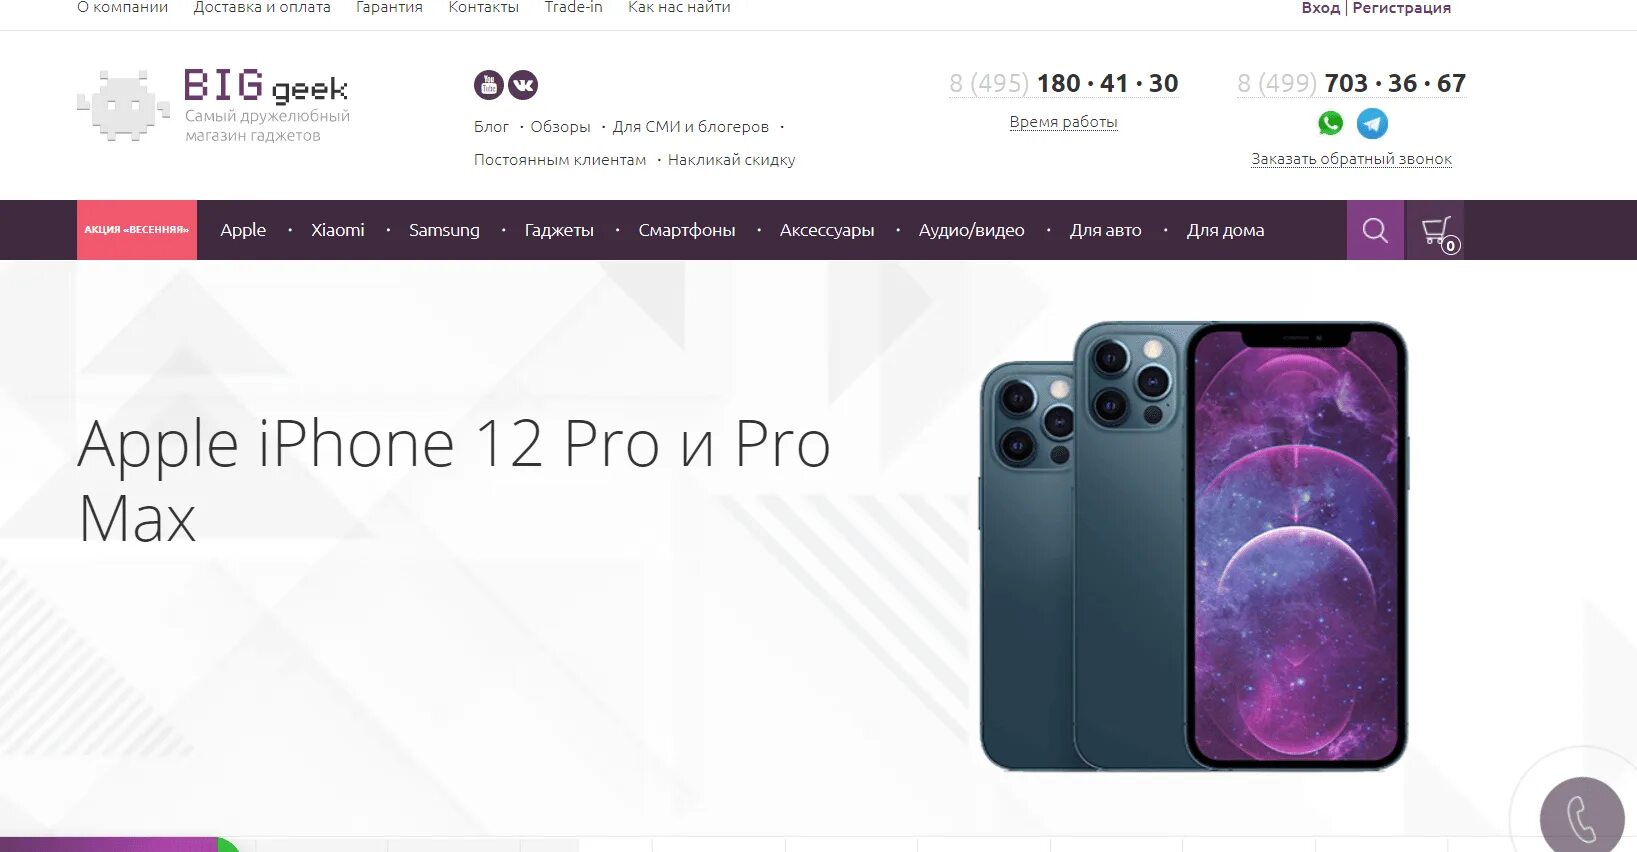The height and width of the screenshot is (852, 1637).
Task: Click Заказать обратный звонок link
Action: [1351, 159]
